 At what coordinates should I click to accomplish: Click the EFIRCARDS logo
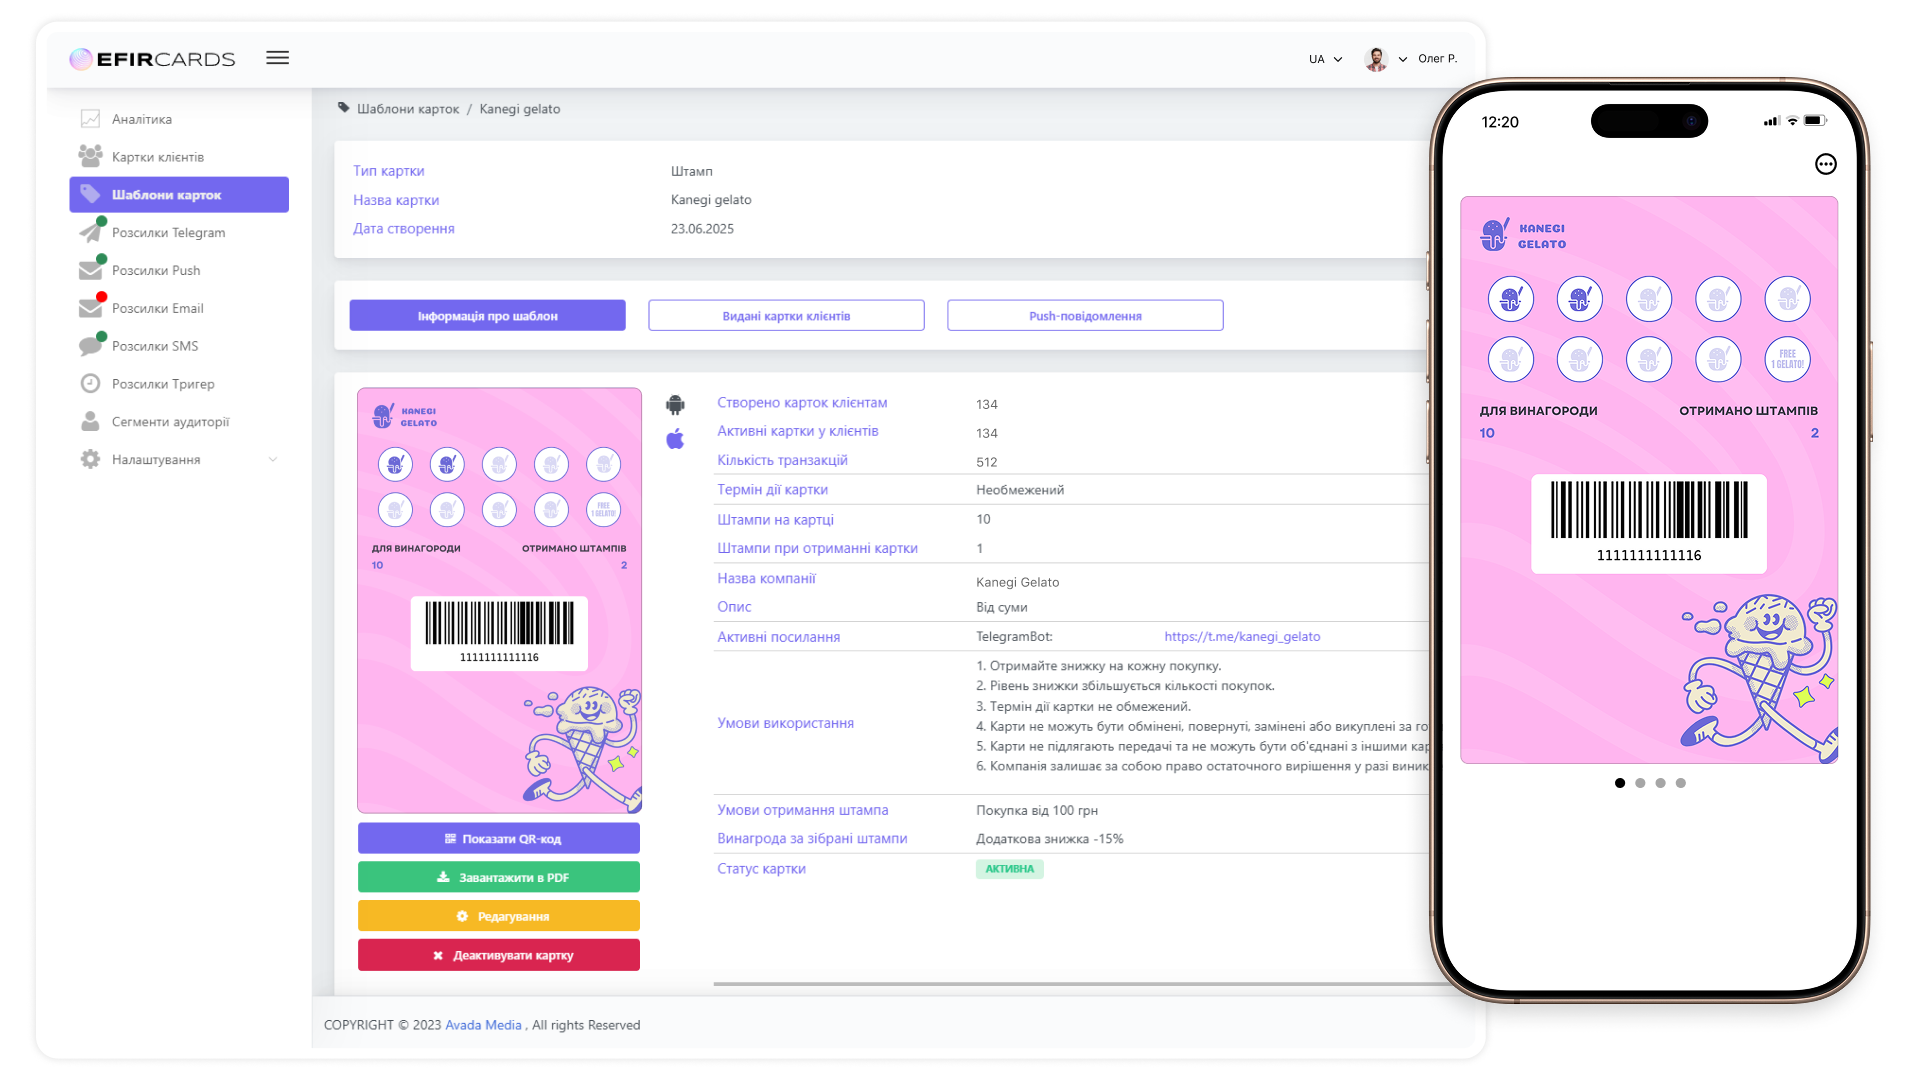coord(152,59)
